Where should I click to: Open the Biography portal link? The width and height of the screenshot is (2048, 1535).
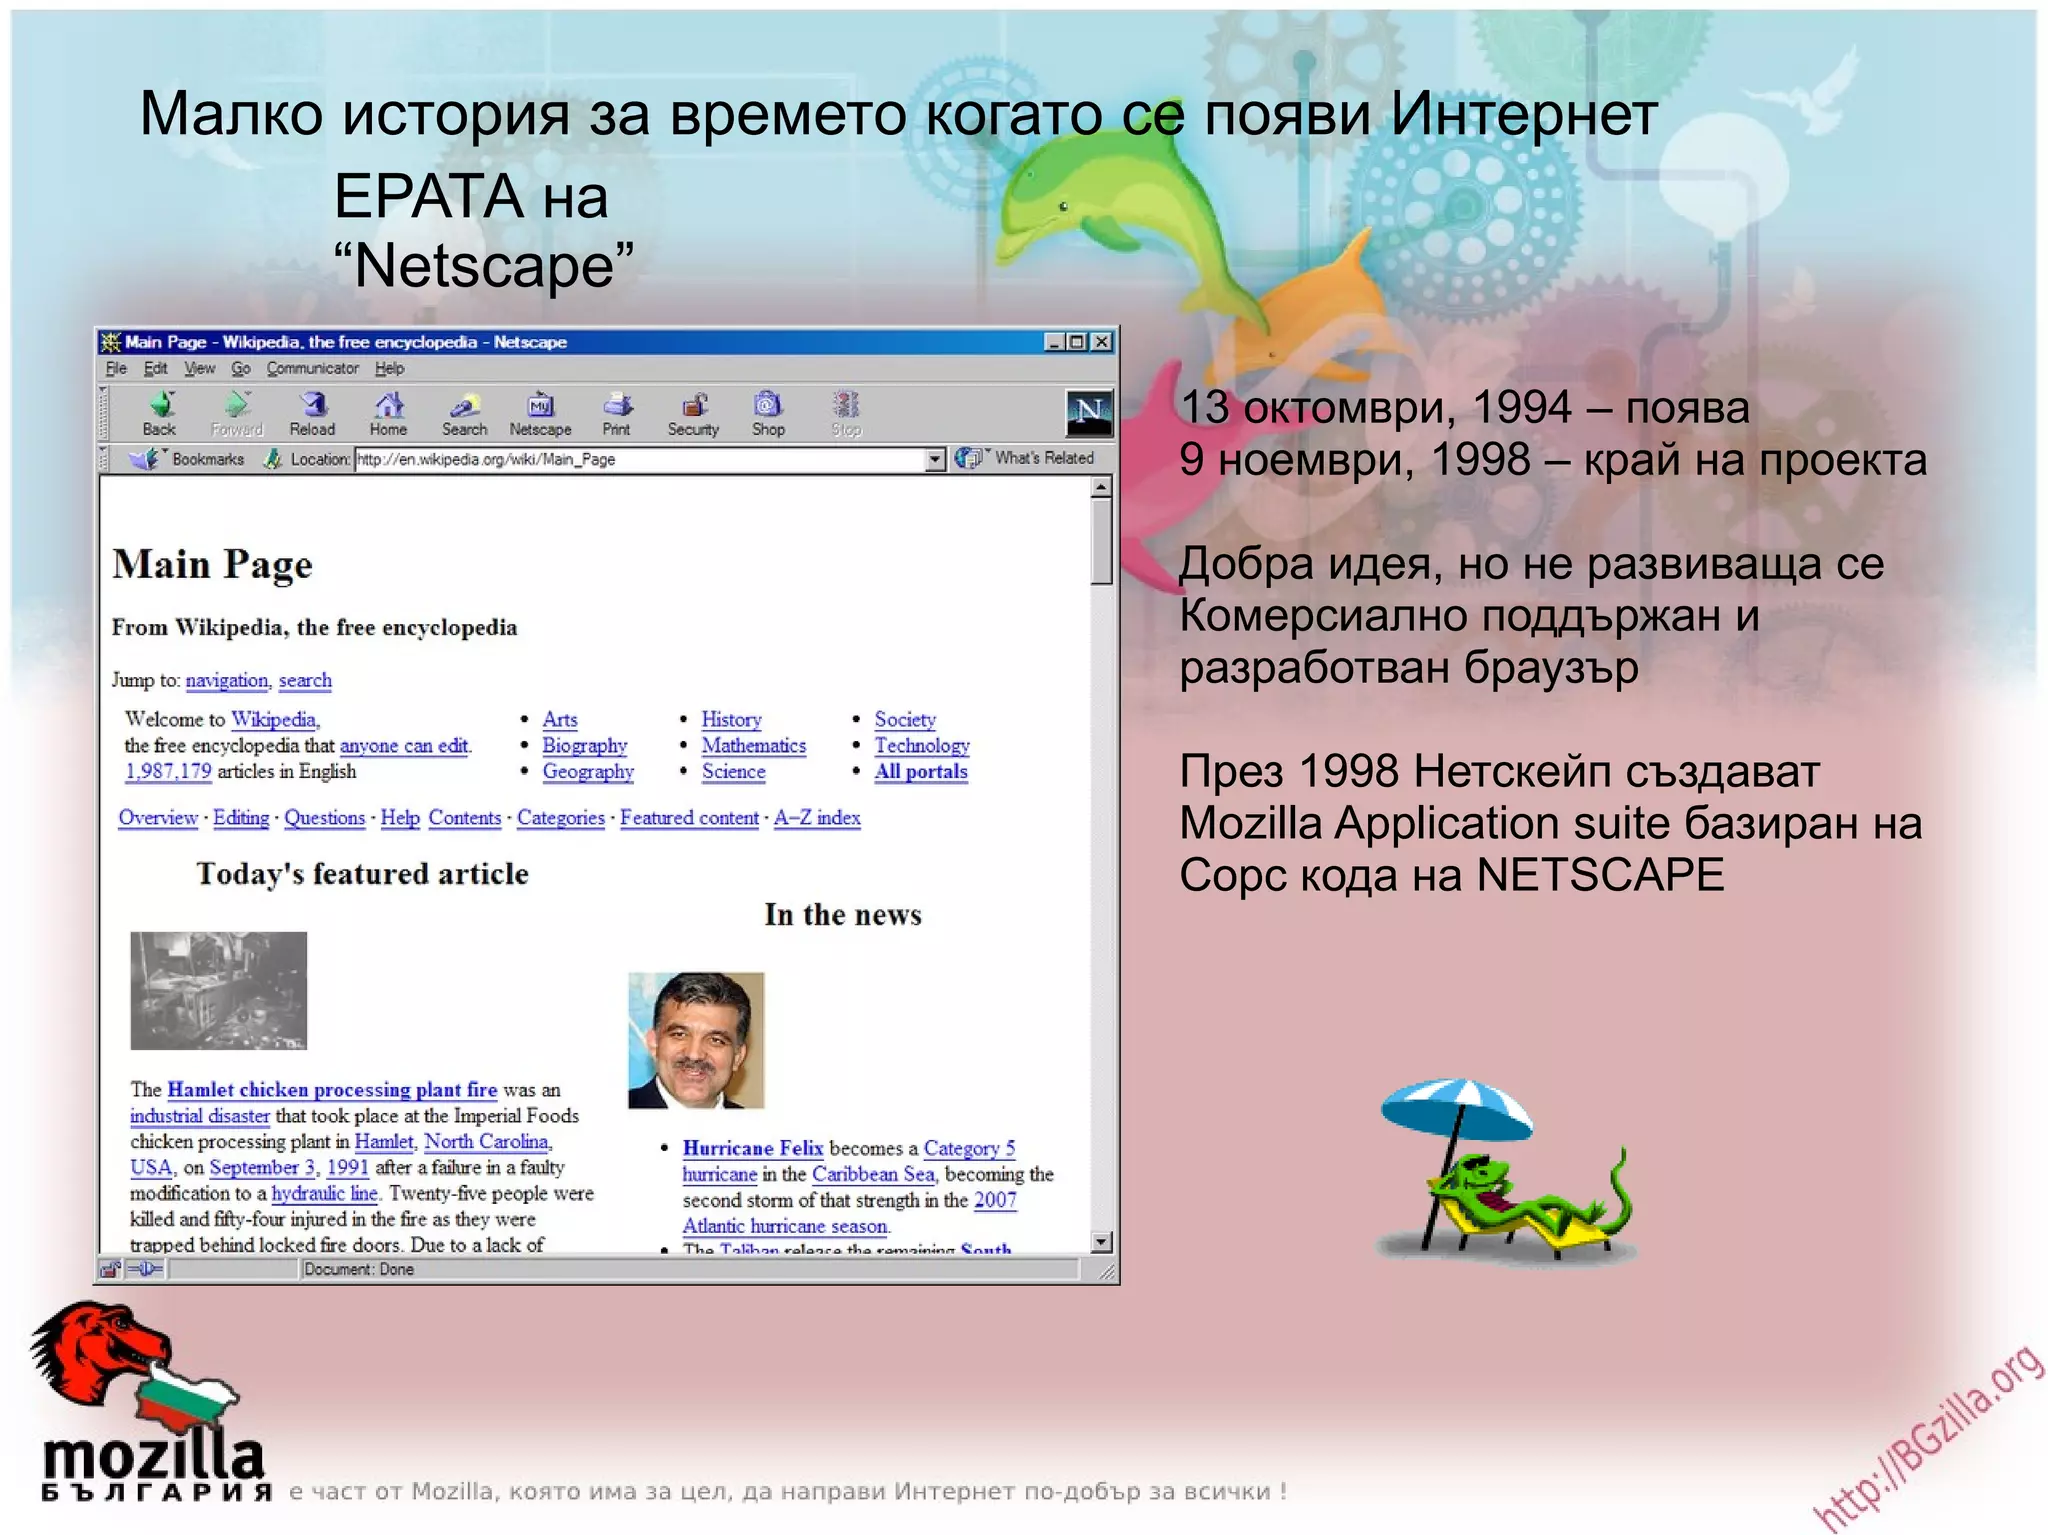coord(585,746)
